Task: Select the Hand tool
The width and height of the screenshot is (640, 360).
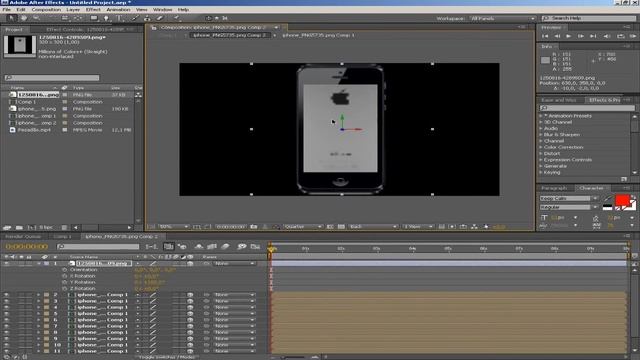Action: point(24,18)
